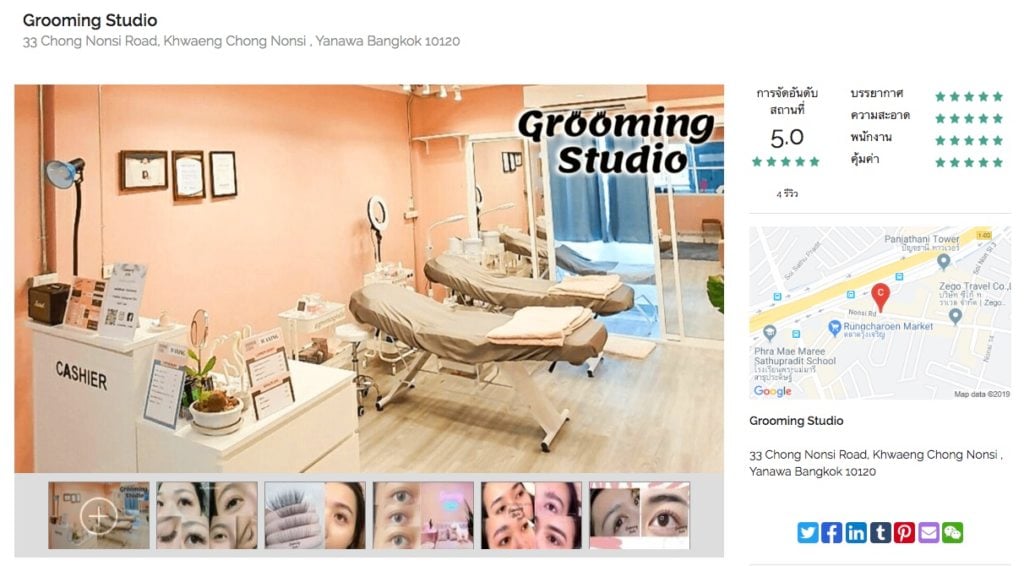Screen dimensions: 1024x566
Task: Pin on Pinterest icon
Action: [x=904, y=533]
